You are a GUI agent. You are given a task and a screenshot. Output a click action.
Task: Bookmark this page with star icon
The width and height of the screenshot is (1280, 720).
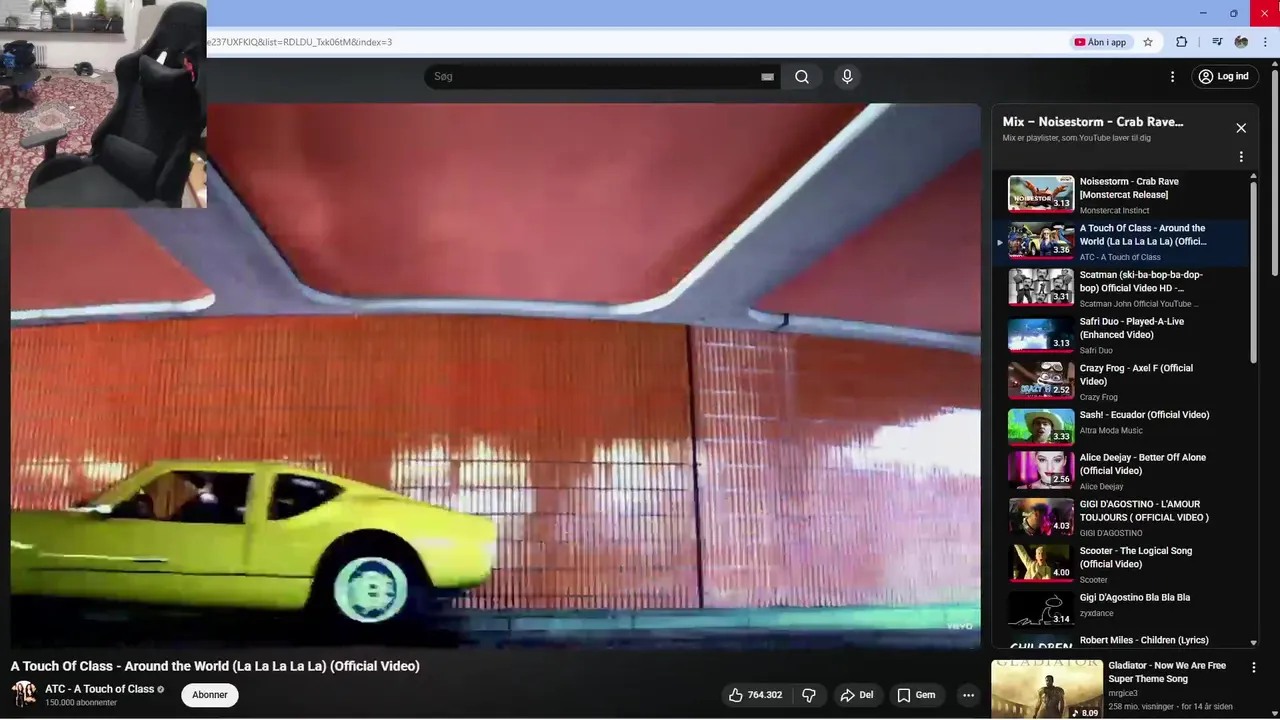[1148, 42]
